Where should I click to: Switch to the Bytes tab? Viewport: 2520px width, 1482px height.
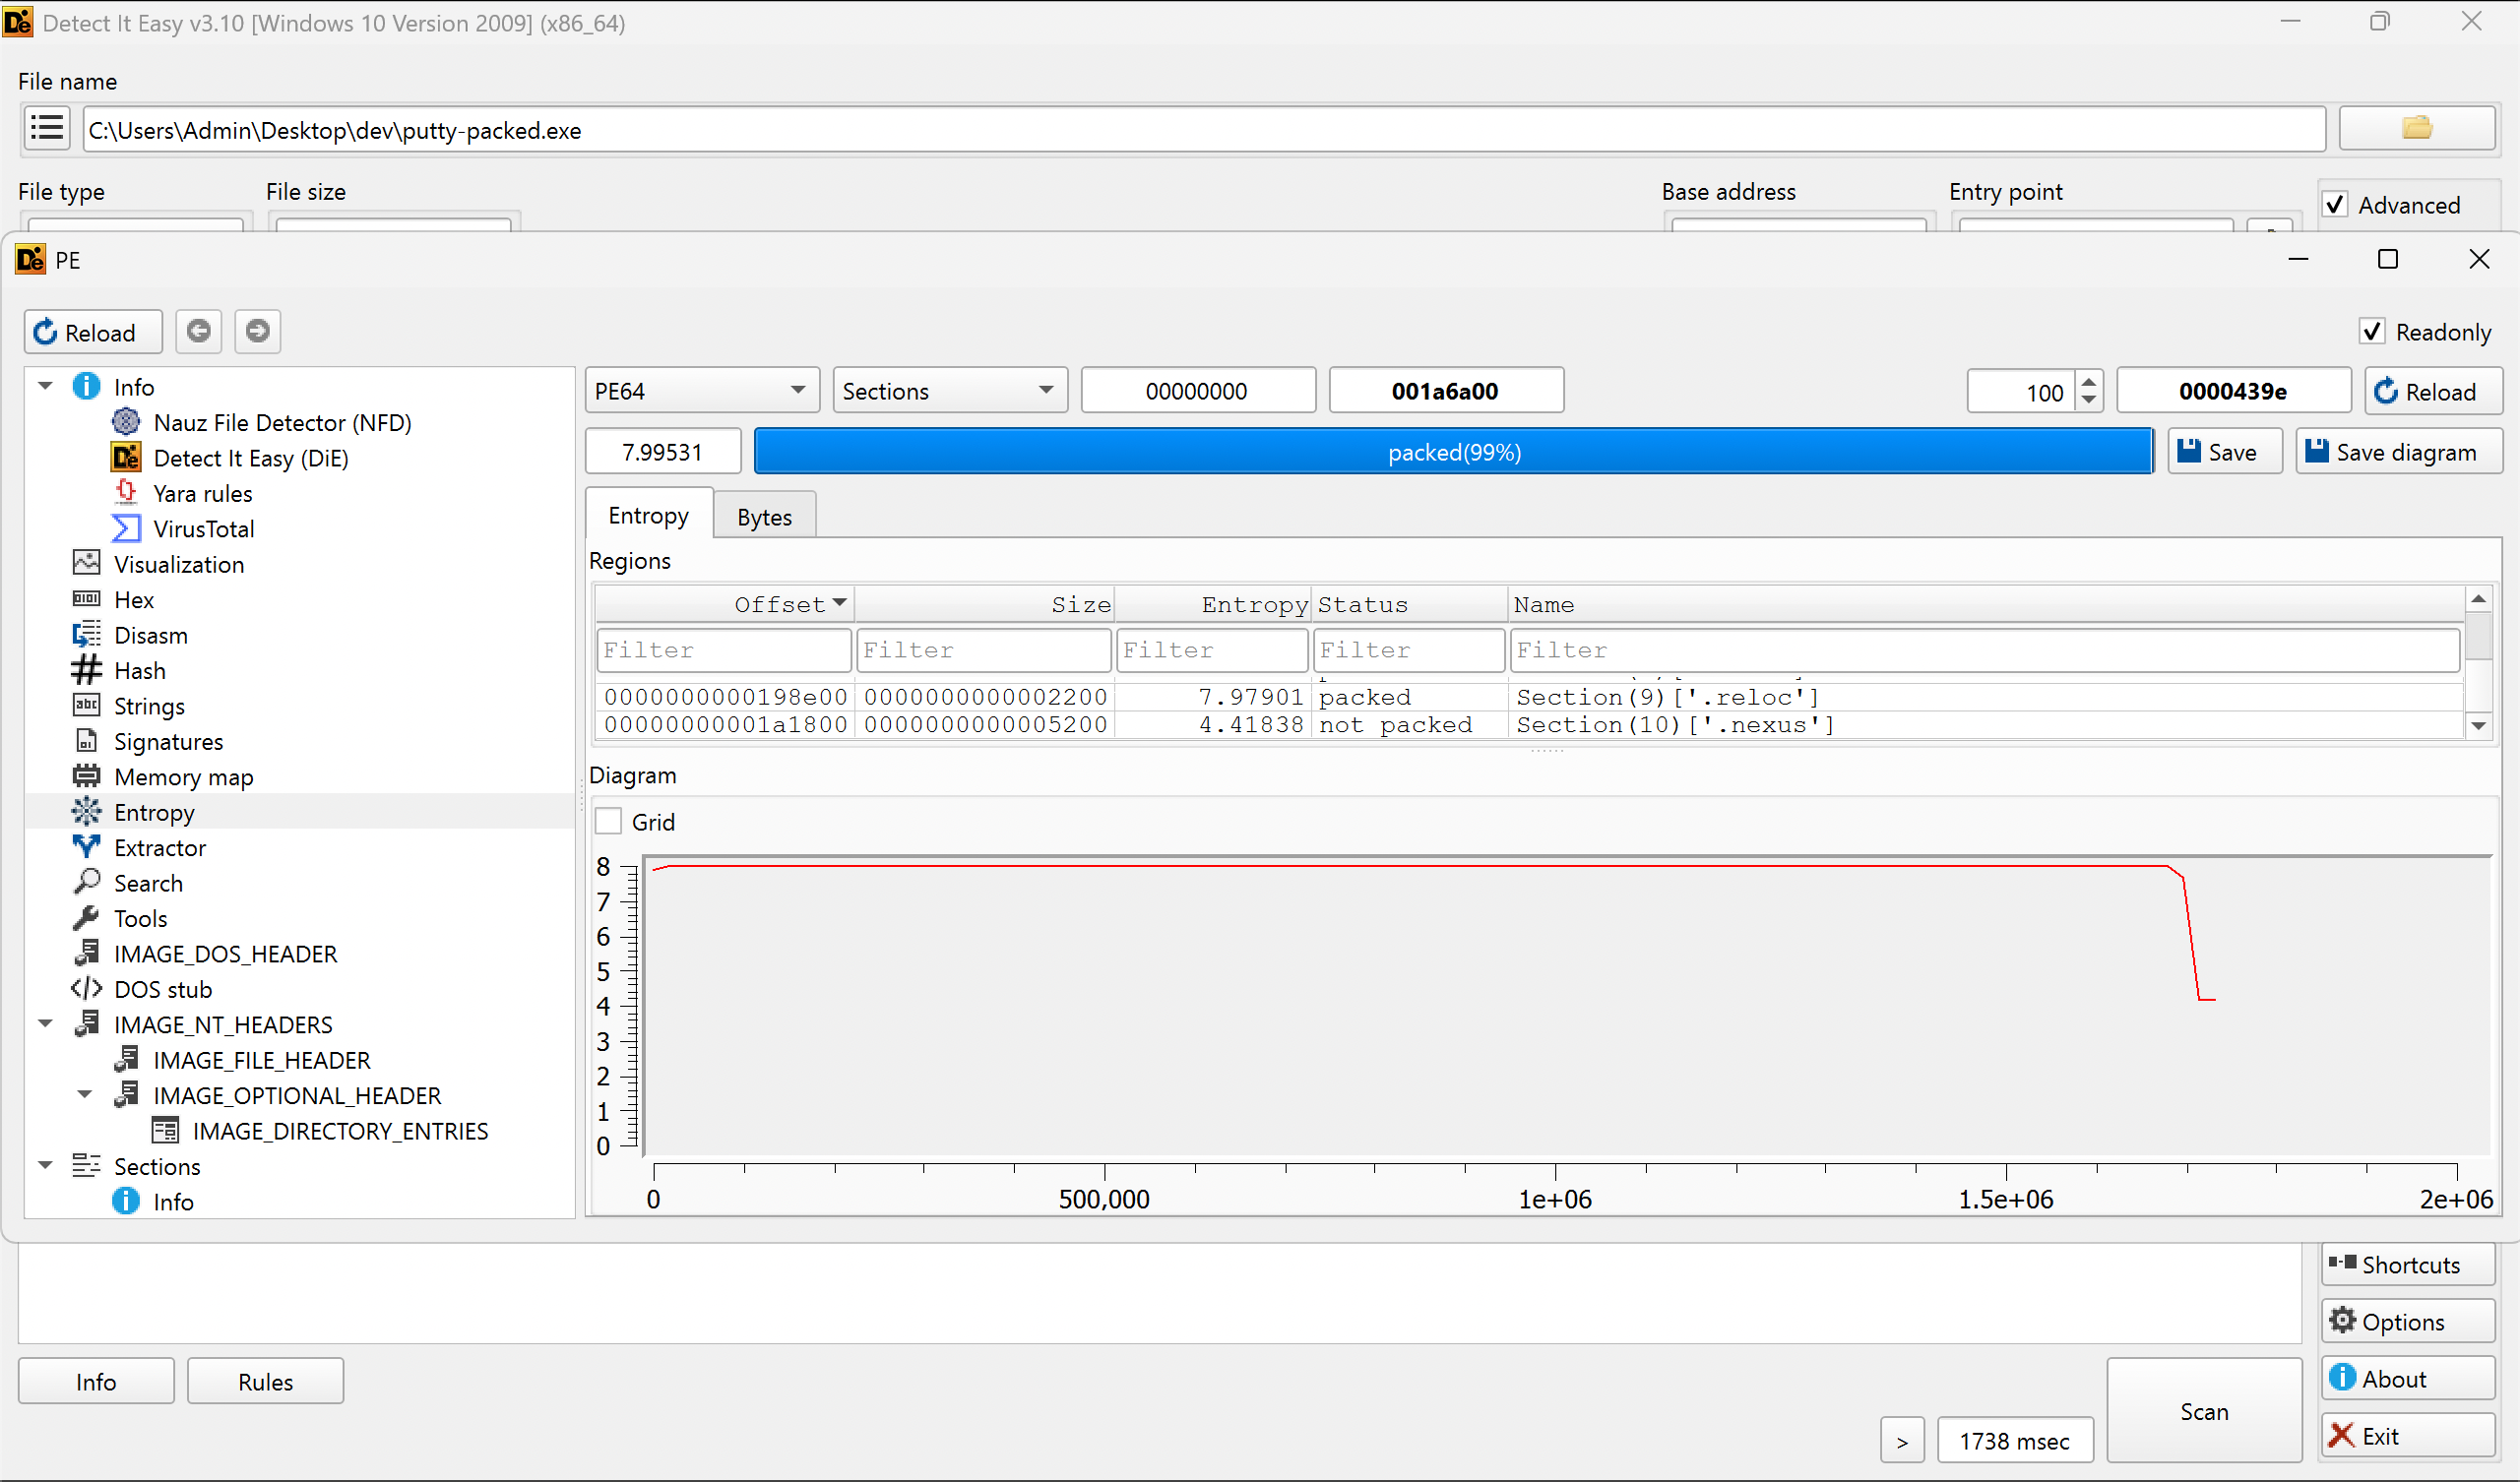click(x=764, y=517)
